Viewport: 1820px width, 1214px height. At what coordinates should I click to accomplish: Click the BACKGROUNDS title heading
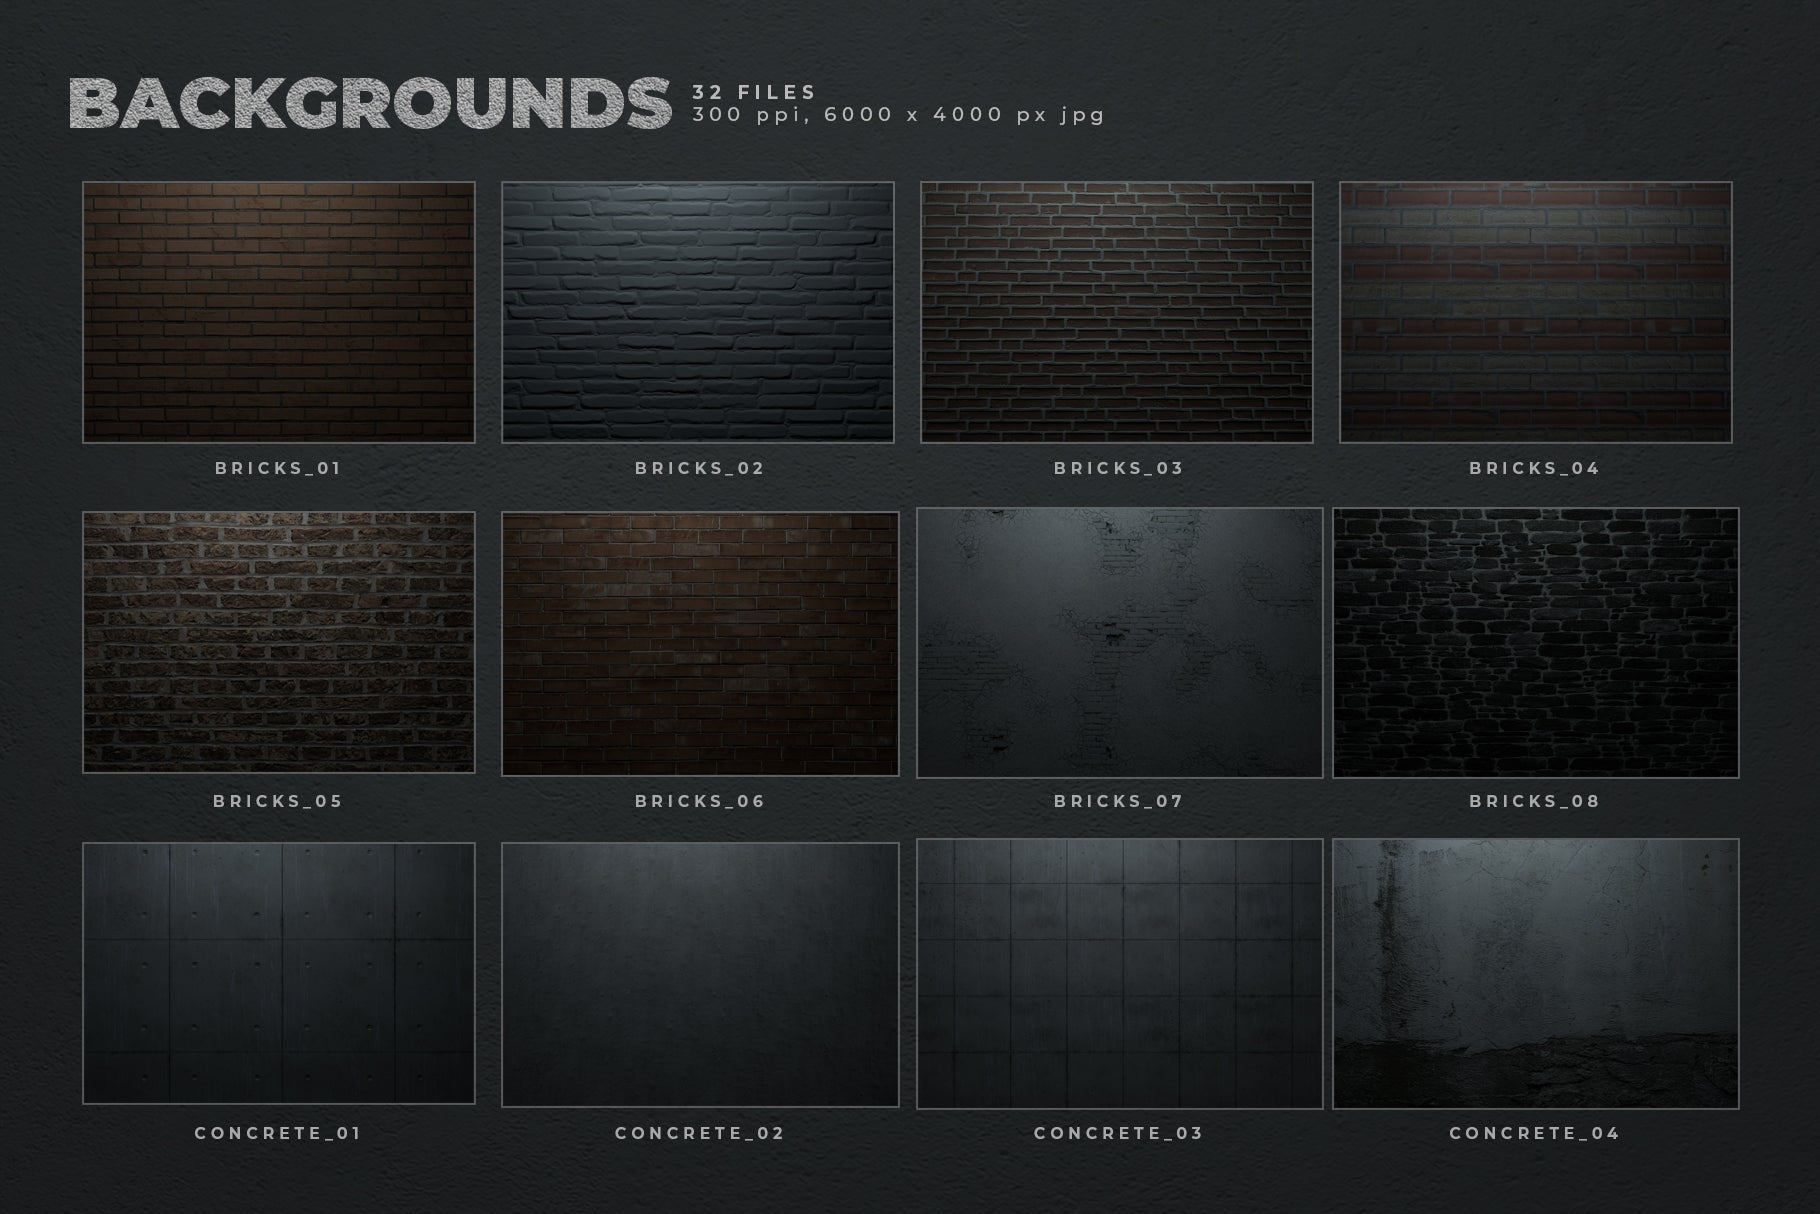tap(370, 104)
